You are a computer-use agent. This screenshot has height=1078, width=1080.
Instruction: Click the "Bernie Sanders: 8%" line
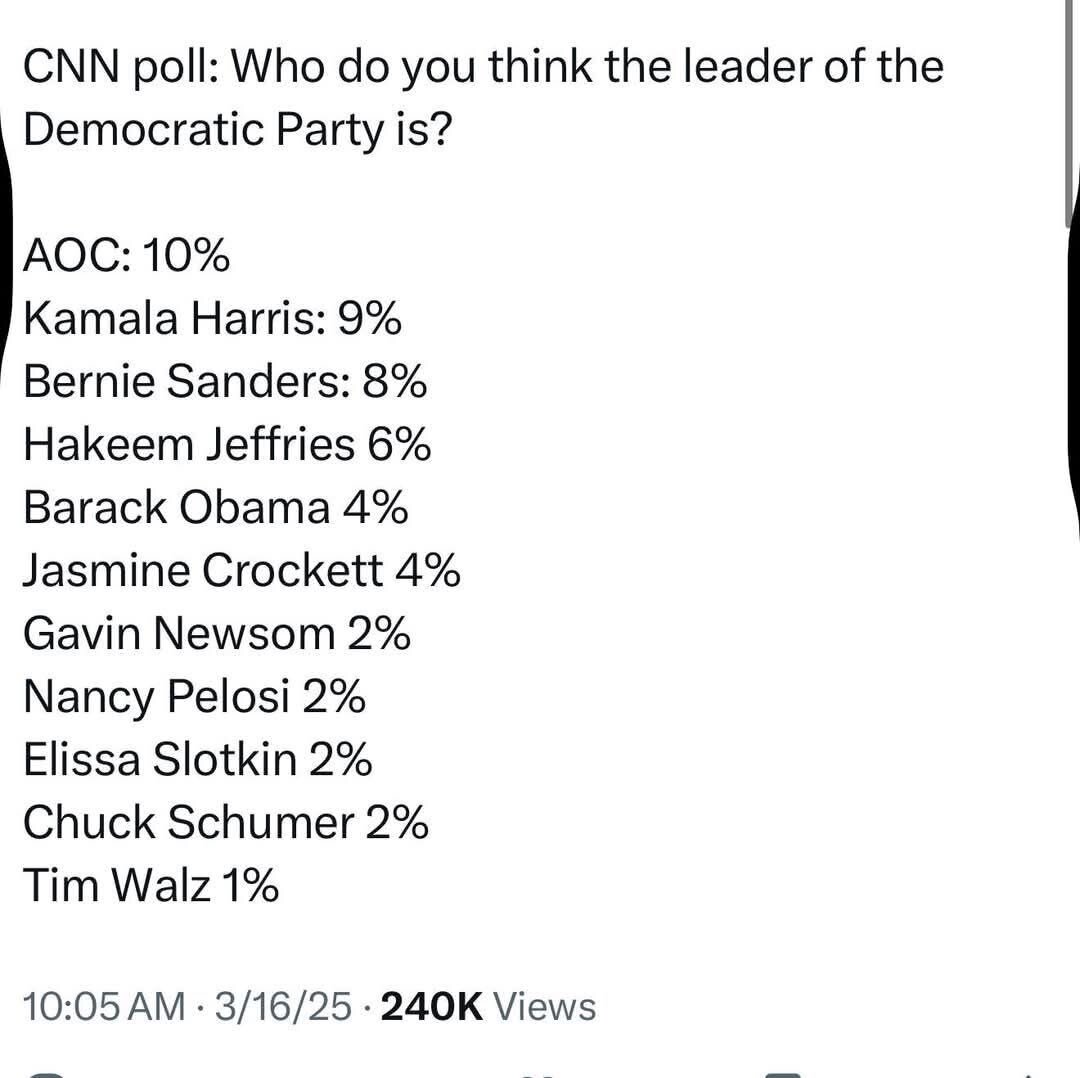click(225, 383)
